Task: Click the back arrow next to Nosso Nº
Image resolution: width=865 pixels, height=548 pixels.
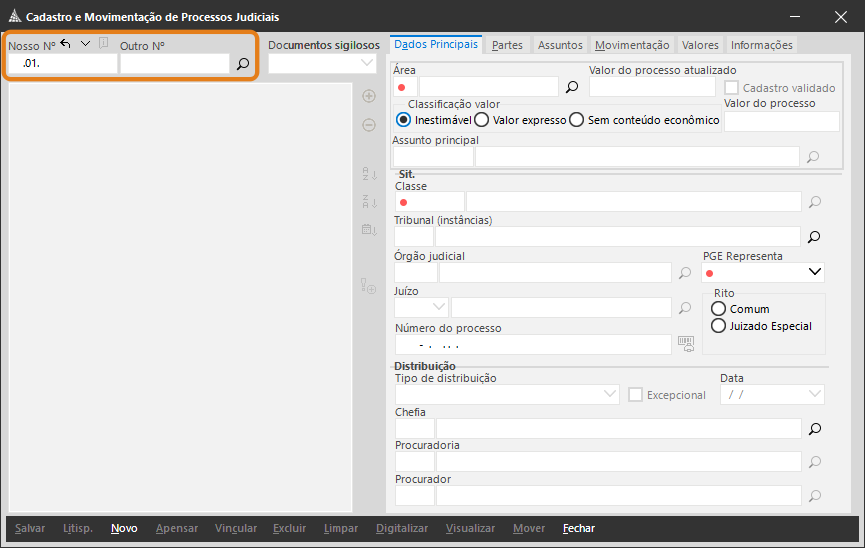Action: click(x=66, y=43)
